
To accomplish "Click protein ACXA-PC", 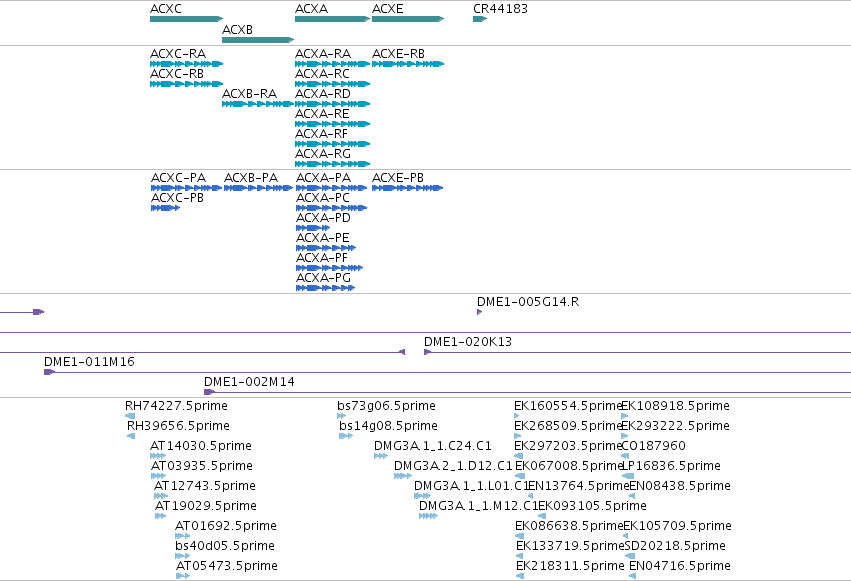I will [x=332, y=208].
